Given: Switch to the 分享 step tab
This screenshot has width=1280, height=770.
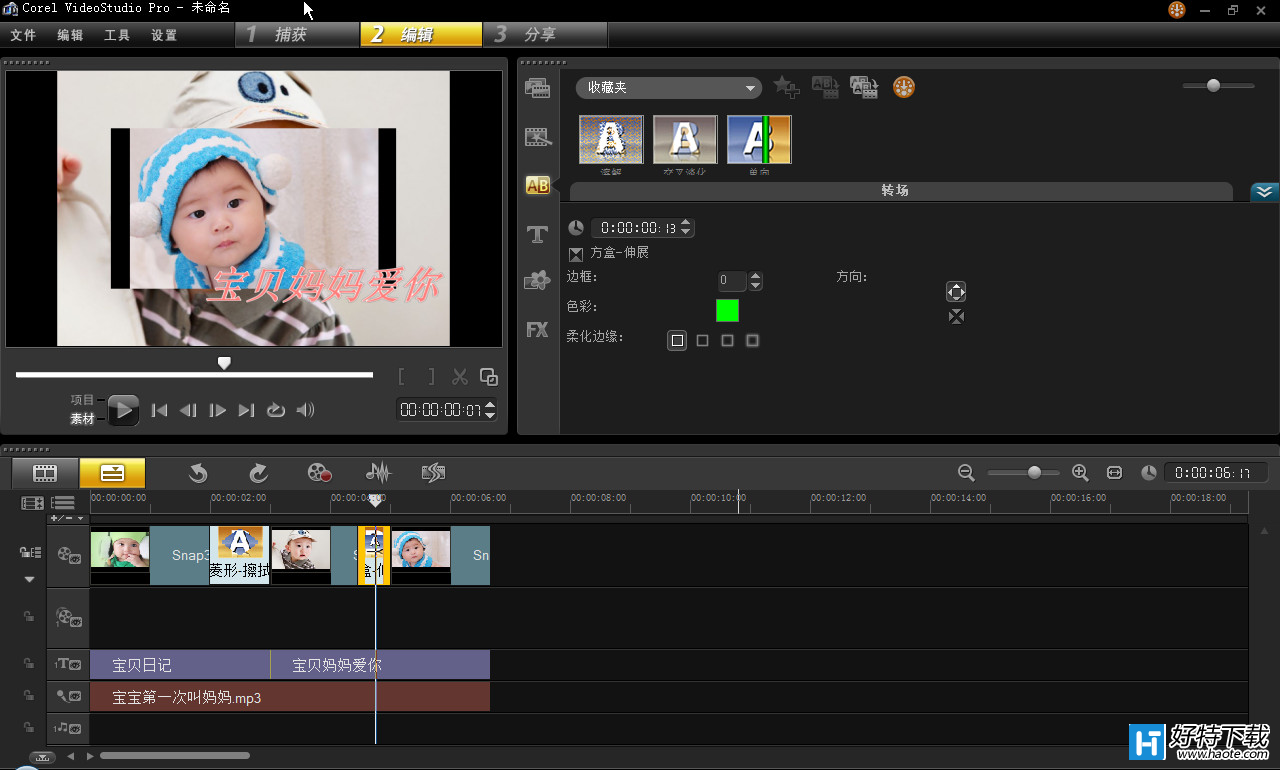Looking at the screenshot, I should pyautogui.click(x=546, y=35).
